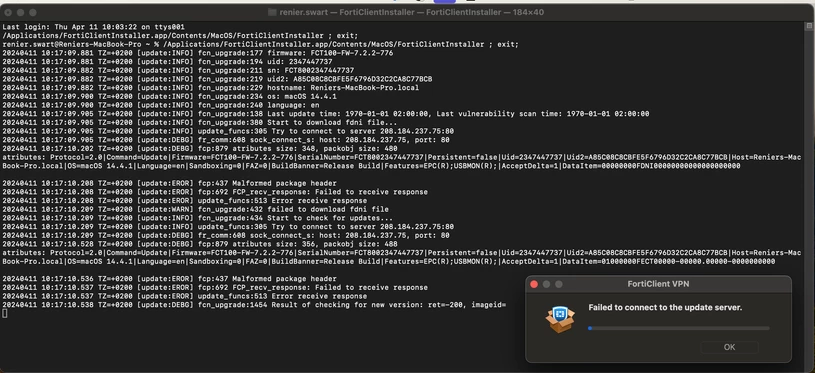Screen dimensions: 815x373
Task: Click the uid2 A85C08C8CBFE5F6796D32C2CA8C77BCB line
Action: 217,79
